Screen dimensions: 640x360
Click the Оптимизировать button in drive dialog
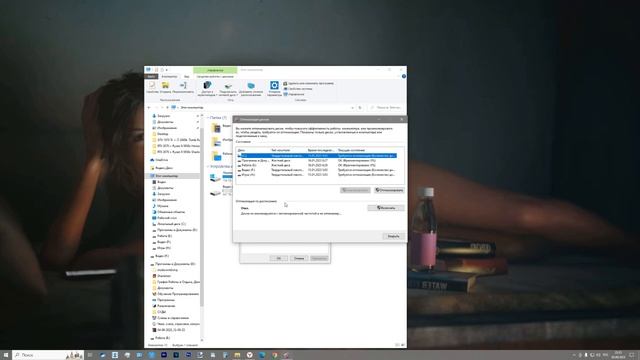(389, 190)
